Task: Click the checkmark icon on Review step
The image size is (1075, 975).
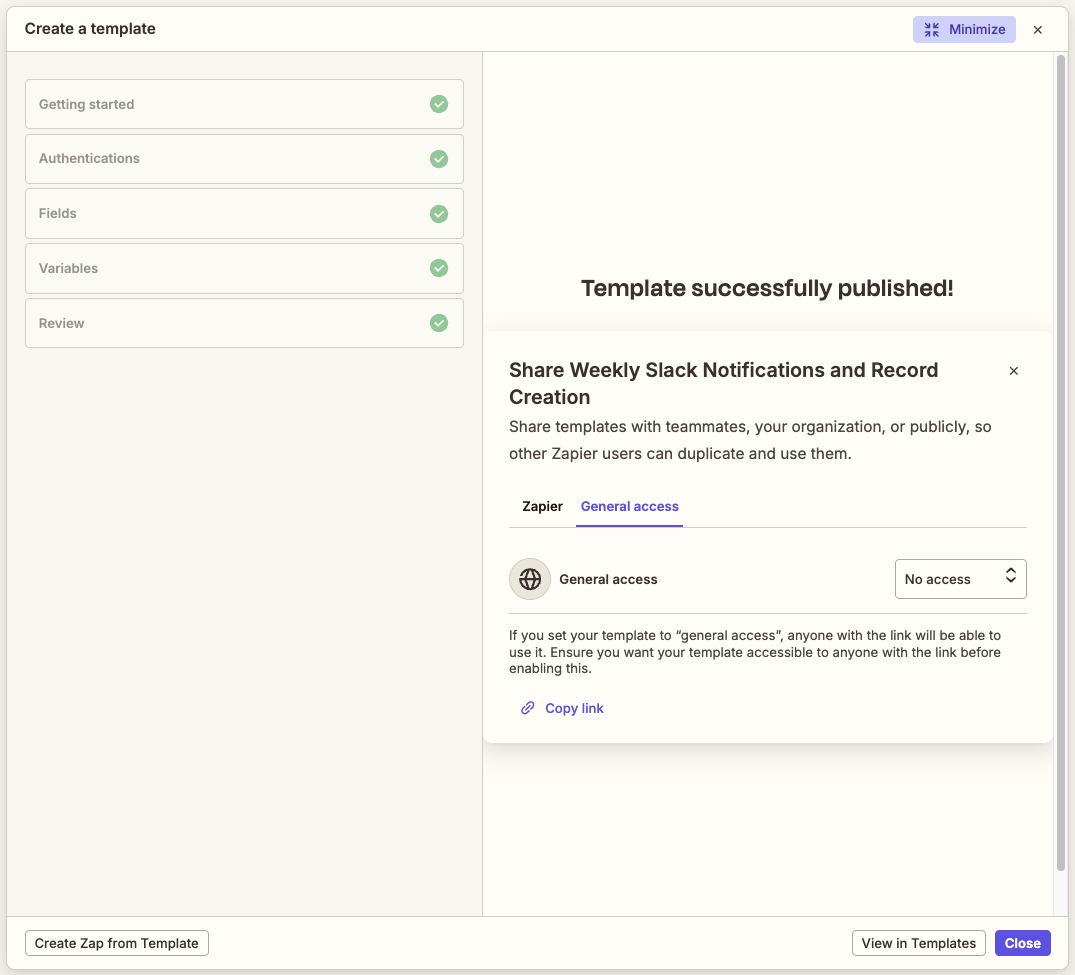Action: tap(439, 323)
